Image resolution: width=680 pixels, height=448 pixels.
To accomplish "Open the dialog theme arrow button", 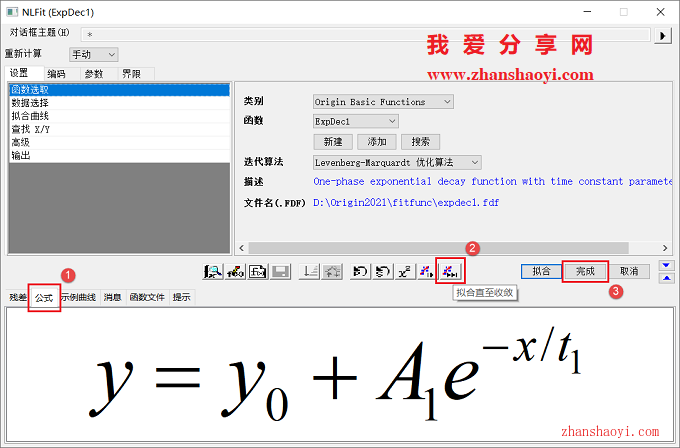I will coord(663,36).
